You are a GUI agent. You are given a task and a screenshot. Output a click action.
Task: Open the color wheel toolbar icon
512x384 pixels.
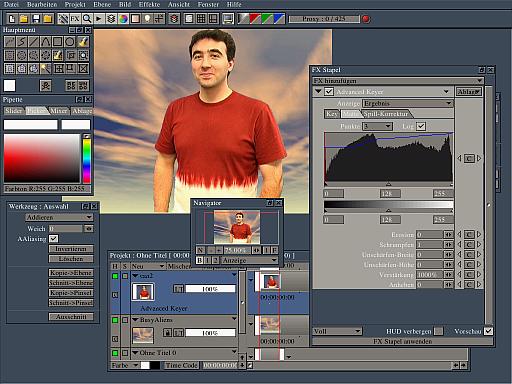pos(123,19)
